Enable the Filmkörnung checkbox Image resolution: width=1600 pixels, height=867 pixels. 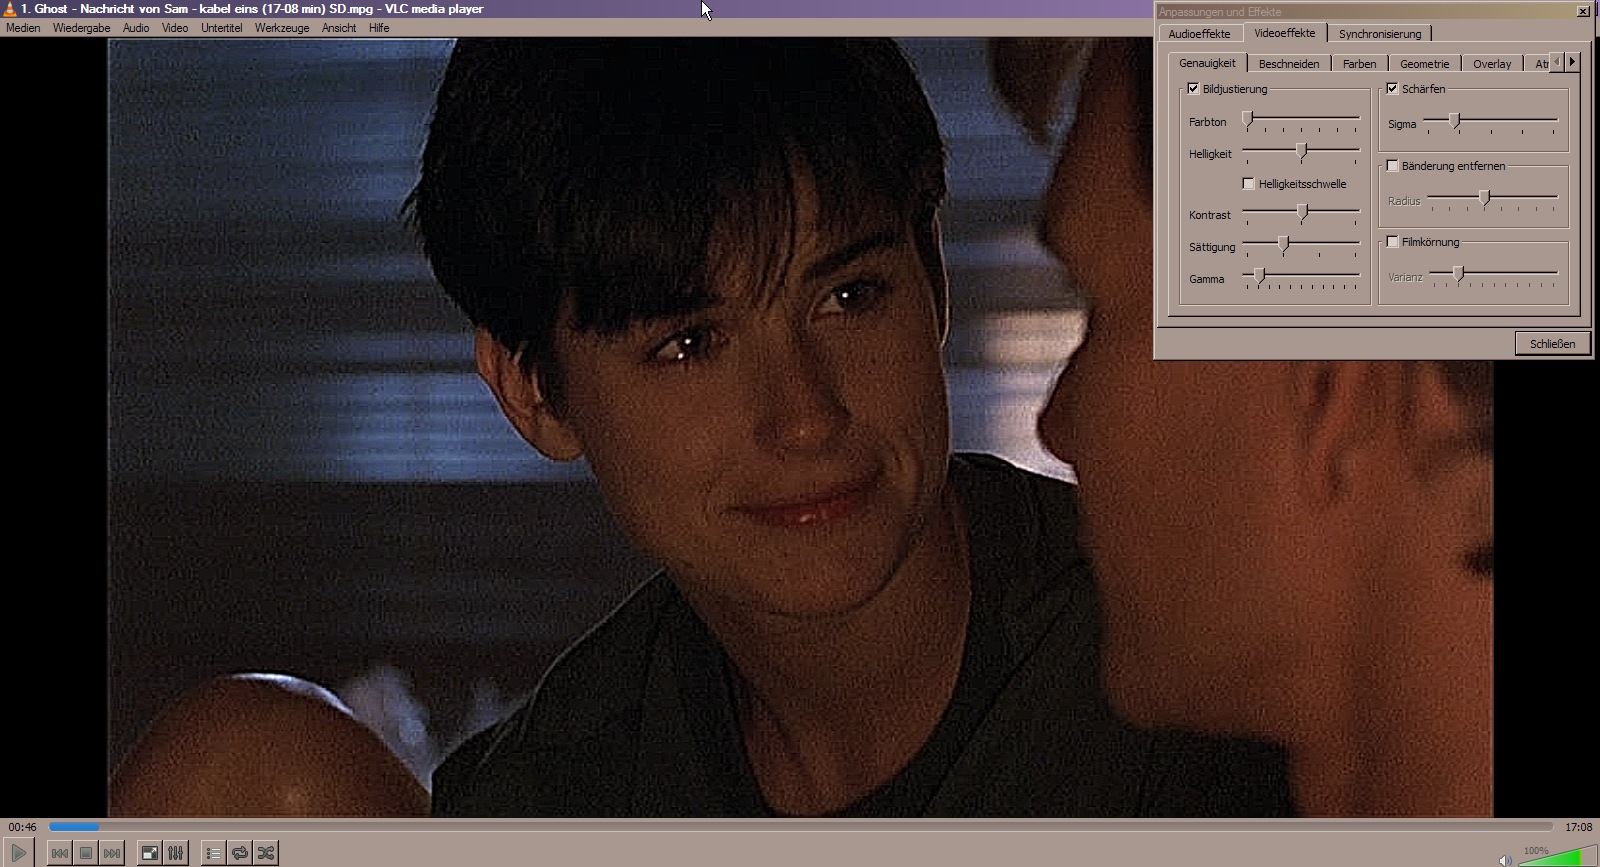[x=1392, y=242]
